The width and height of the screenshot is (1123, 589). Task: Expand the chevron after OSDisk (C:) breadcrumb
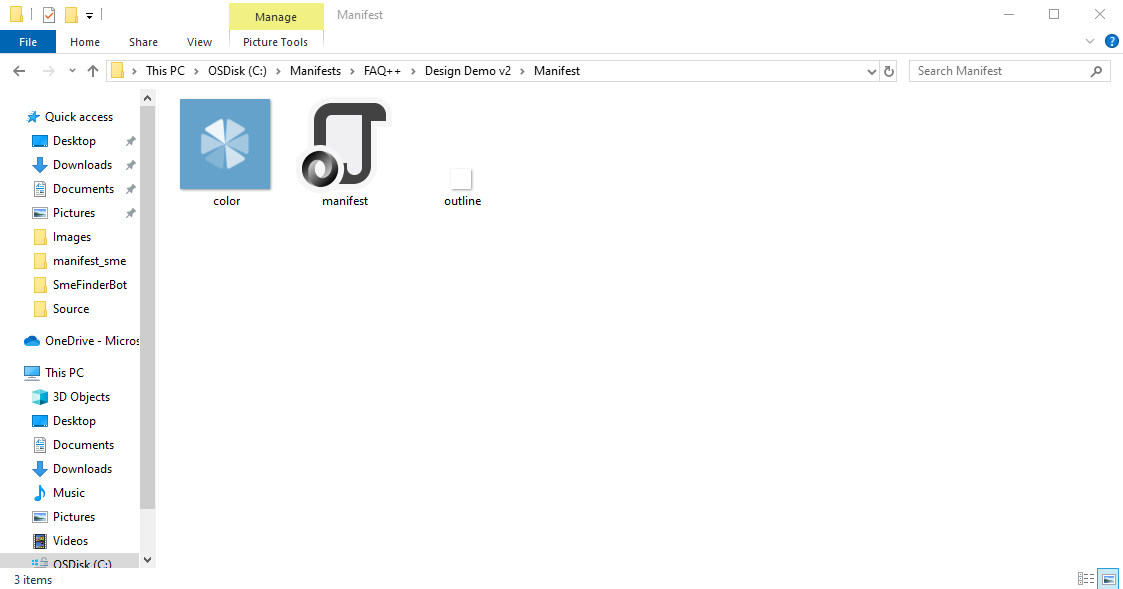click(279, 71)
